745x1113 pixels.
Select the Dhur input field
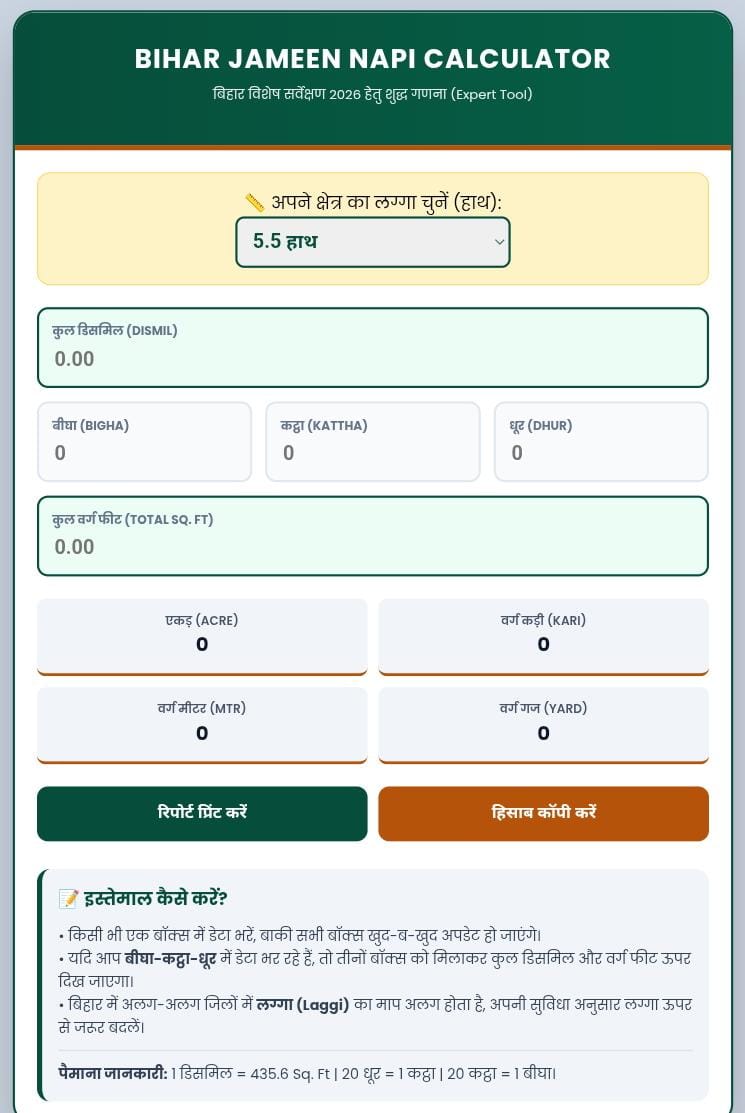coord(601,452)
